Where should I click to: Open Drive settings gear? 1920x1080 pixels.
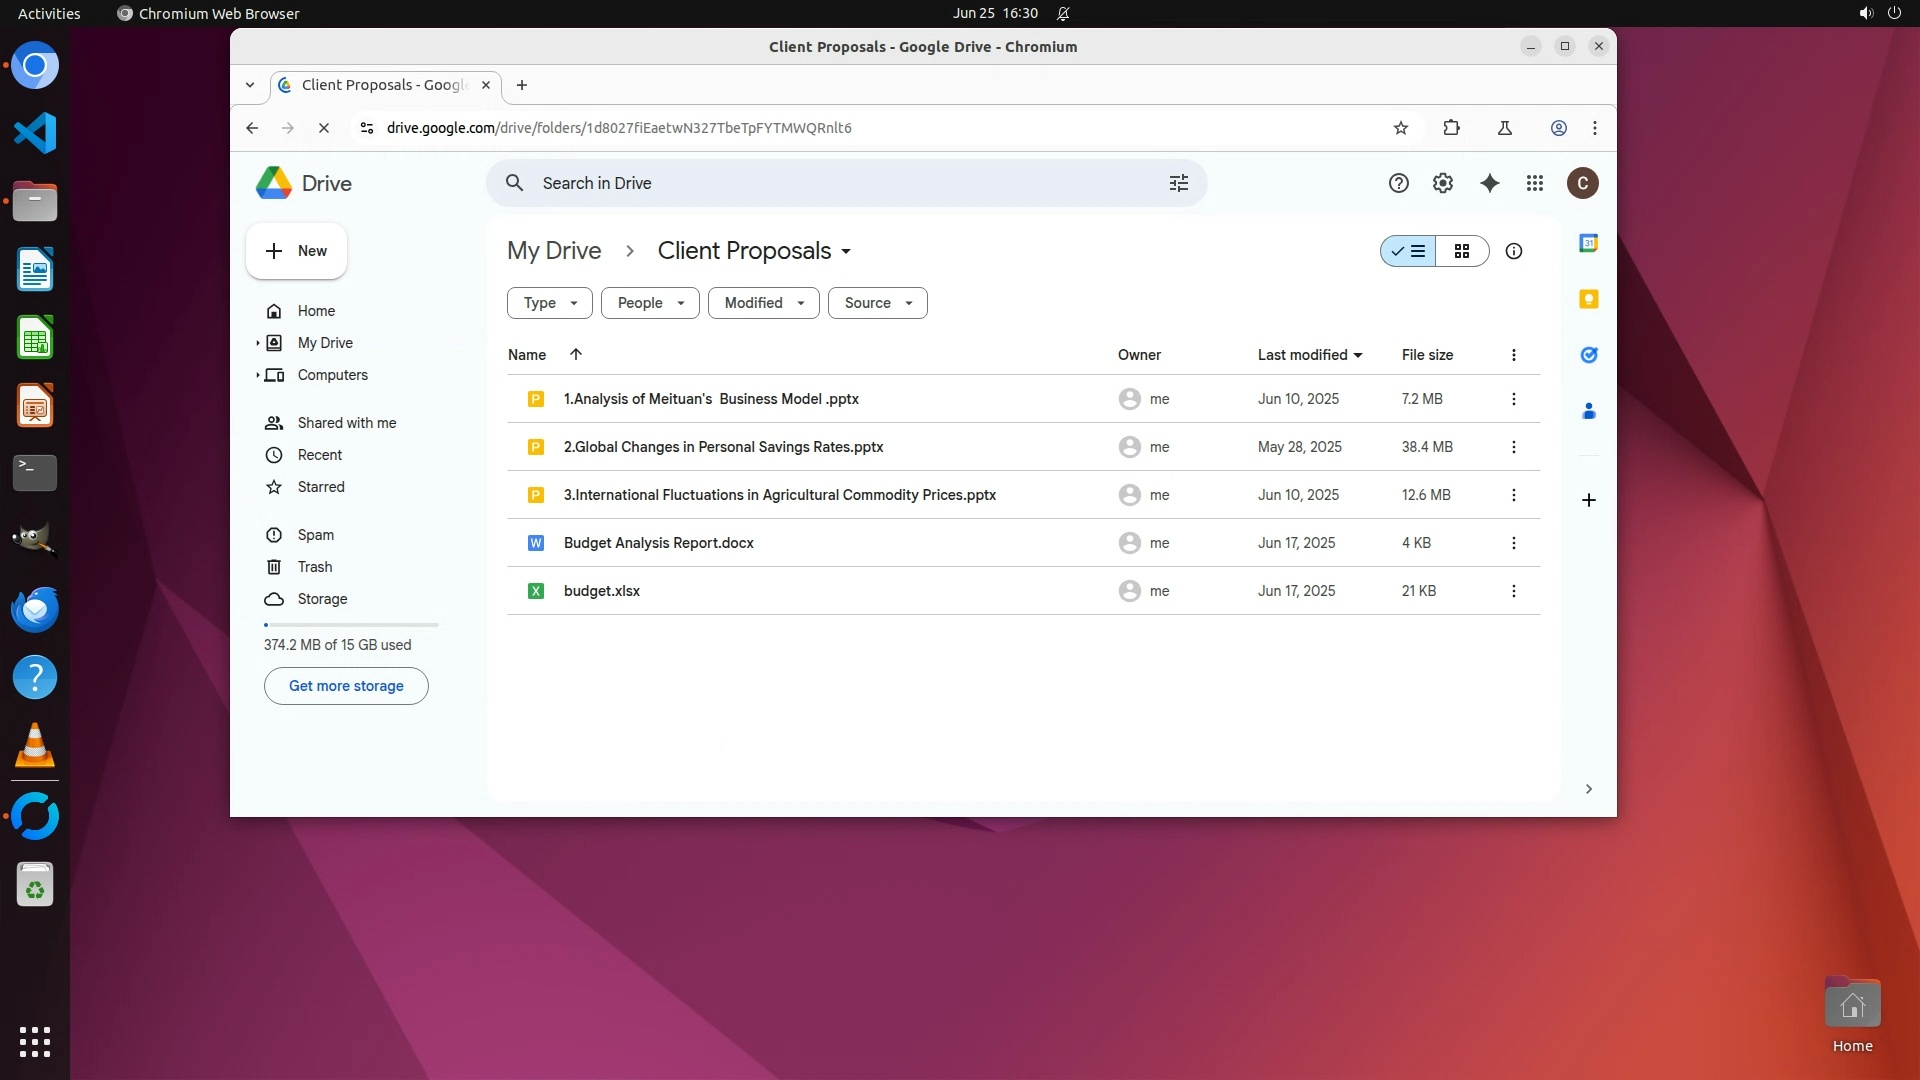(1442, 183)
